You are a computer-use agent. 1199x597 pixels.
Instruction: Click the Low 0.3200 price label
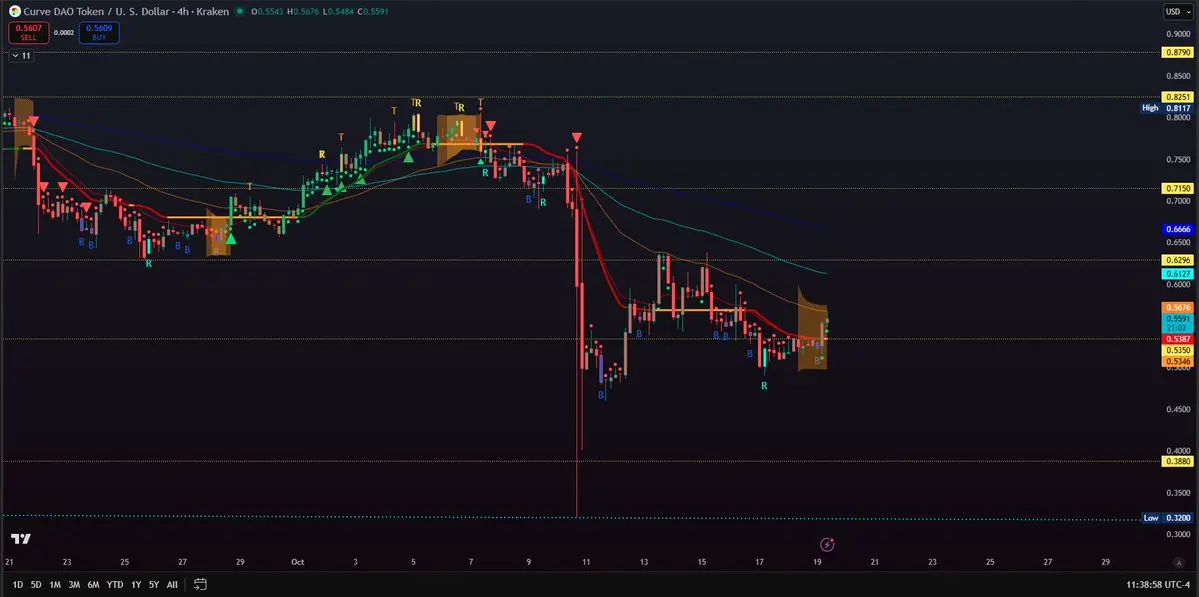pos(1165,518)
